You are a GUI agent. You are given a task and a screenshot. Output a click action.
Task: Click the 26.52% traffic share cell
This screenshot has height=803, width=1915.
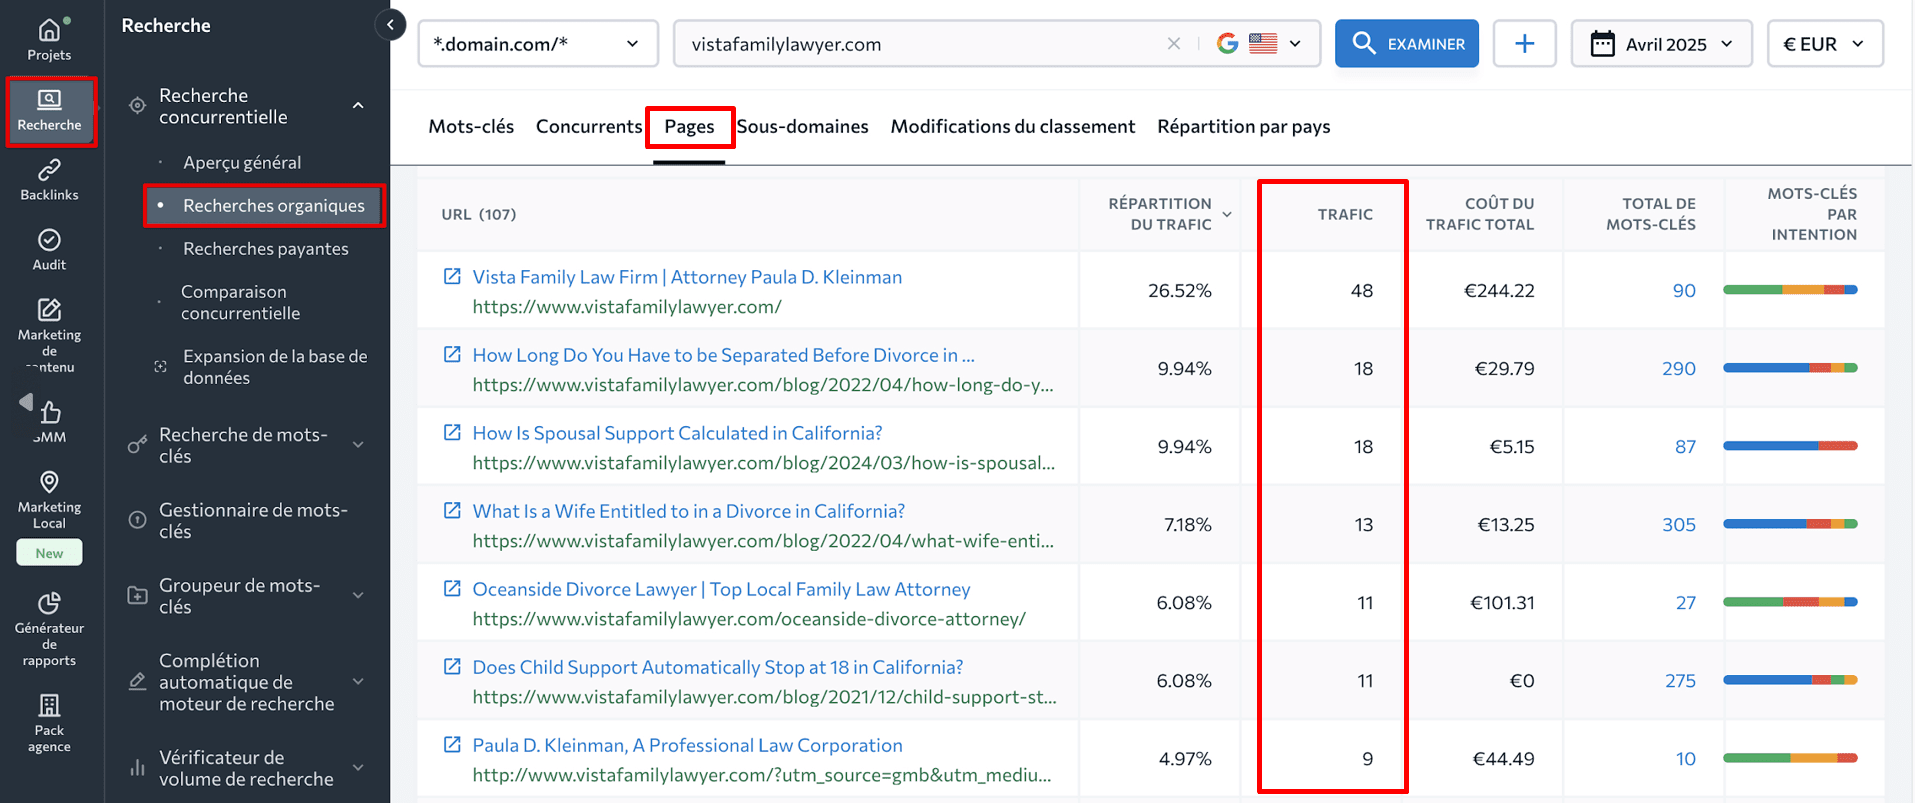tap(1180, 291)
